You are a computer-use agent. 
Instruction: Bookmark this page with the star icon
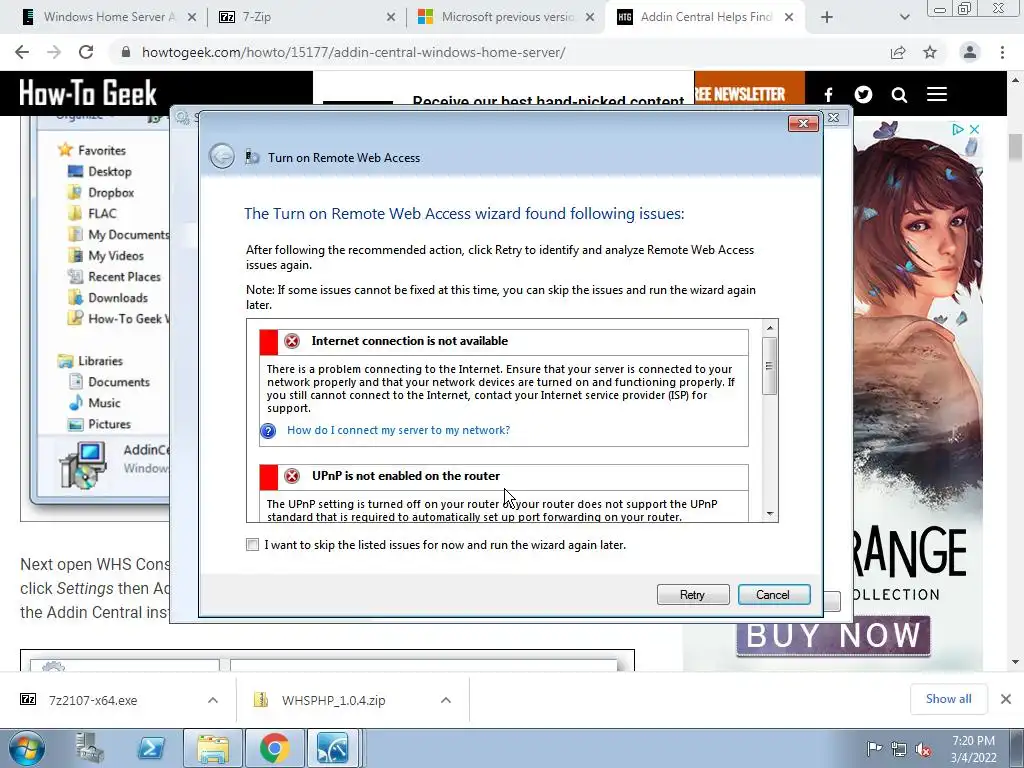tap(930, 52)
